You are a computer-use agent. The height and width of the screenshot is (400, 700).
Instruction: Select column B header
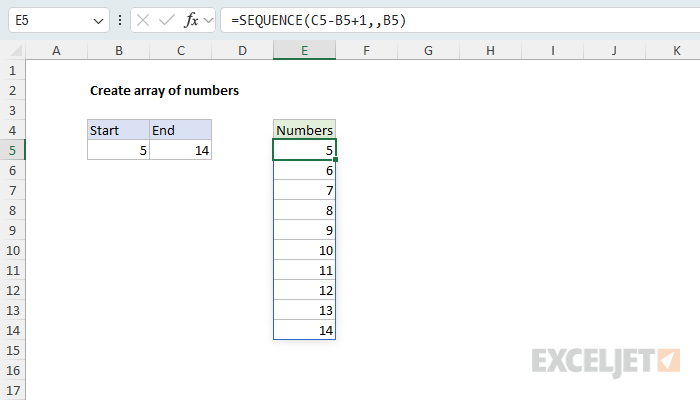coord(119,50)
